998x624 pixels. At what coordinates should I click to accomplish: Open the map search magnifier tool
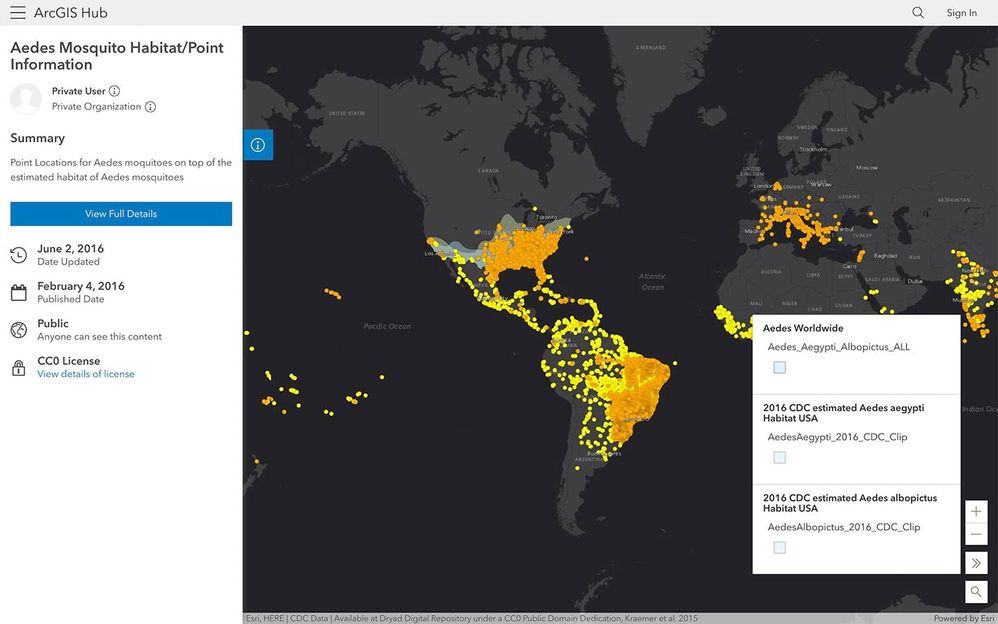976,591
